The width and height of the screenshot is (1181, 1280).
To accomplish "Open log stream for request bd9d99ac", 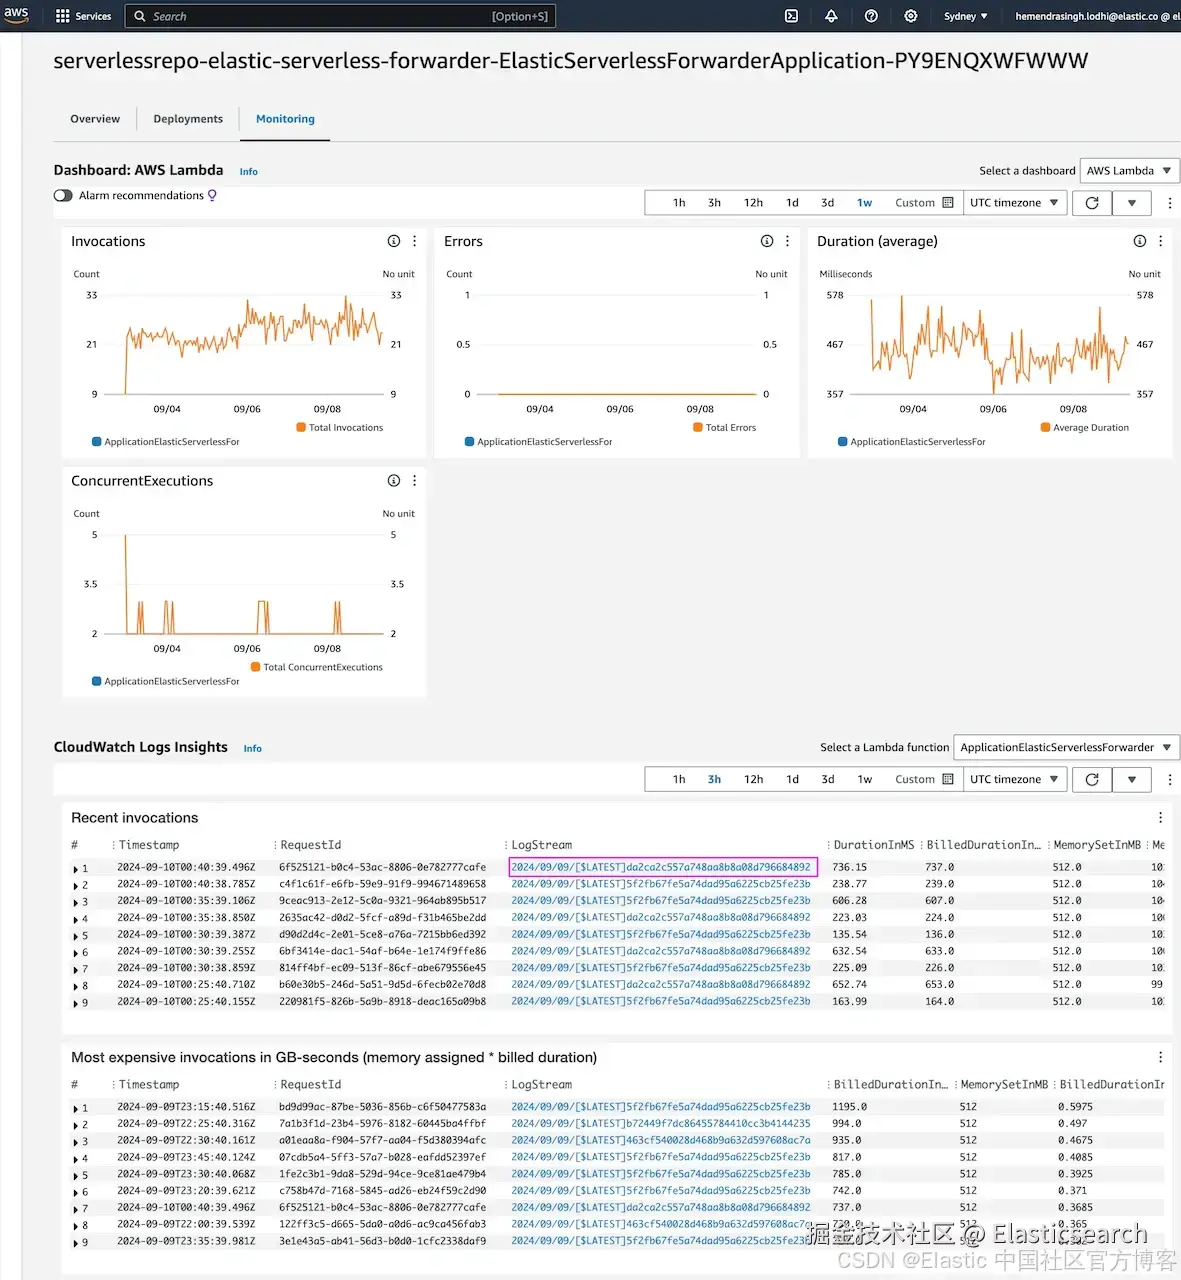I will point(662,1107).
